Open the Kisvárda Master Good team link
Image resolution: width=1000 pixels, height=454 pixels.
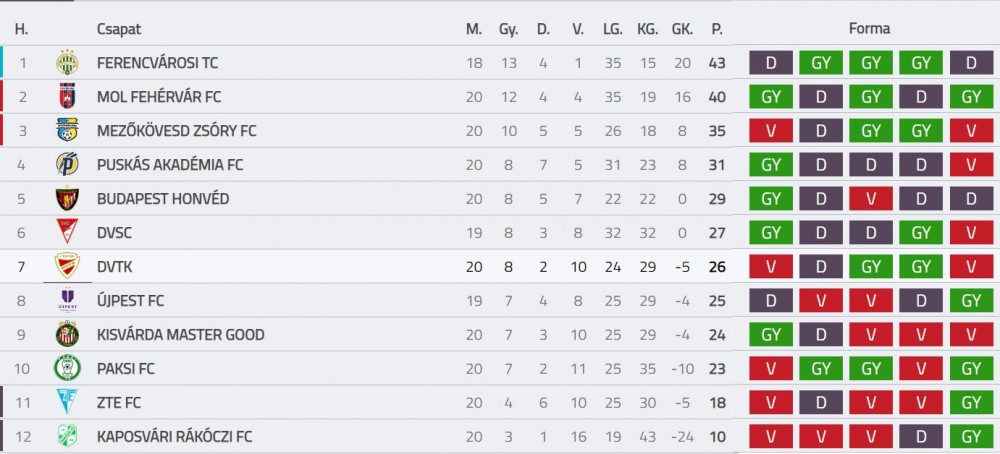pos(180,334)
